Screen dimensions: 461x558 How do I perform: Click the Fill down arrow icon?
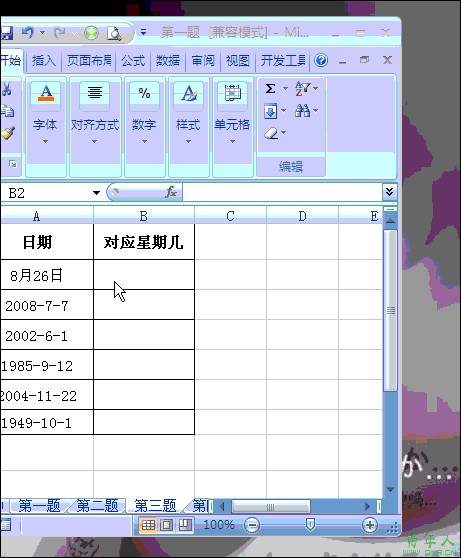[271, 111]
